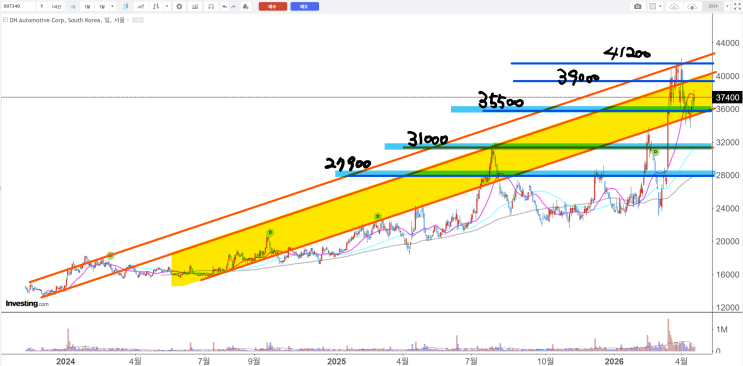
Task: Select the candlestick chart style icon
Action: [126, 6]
